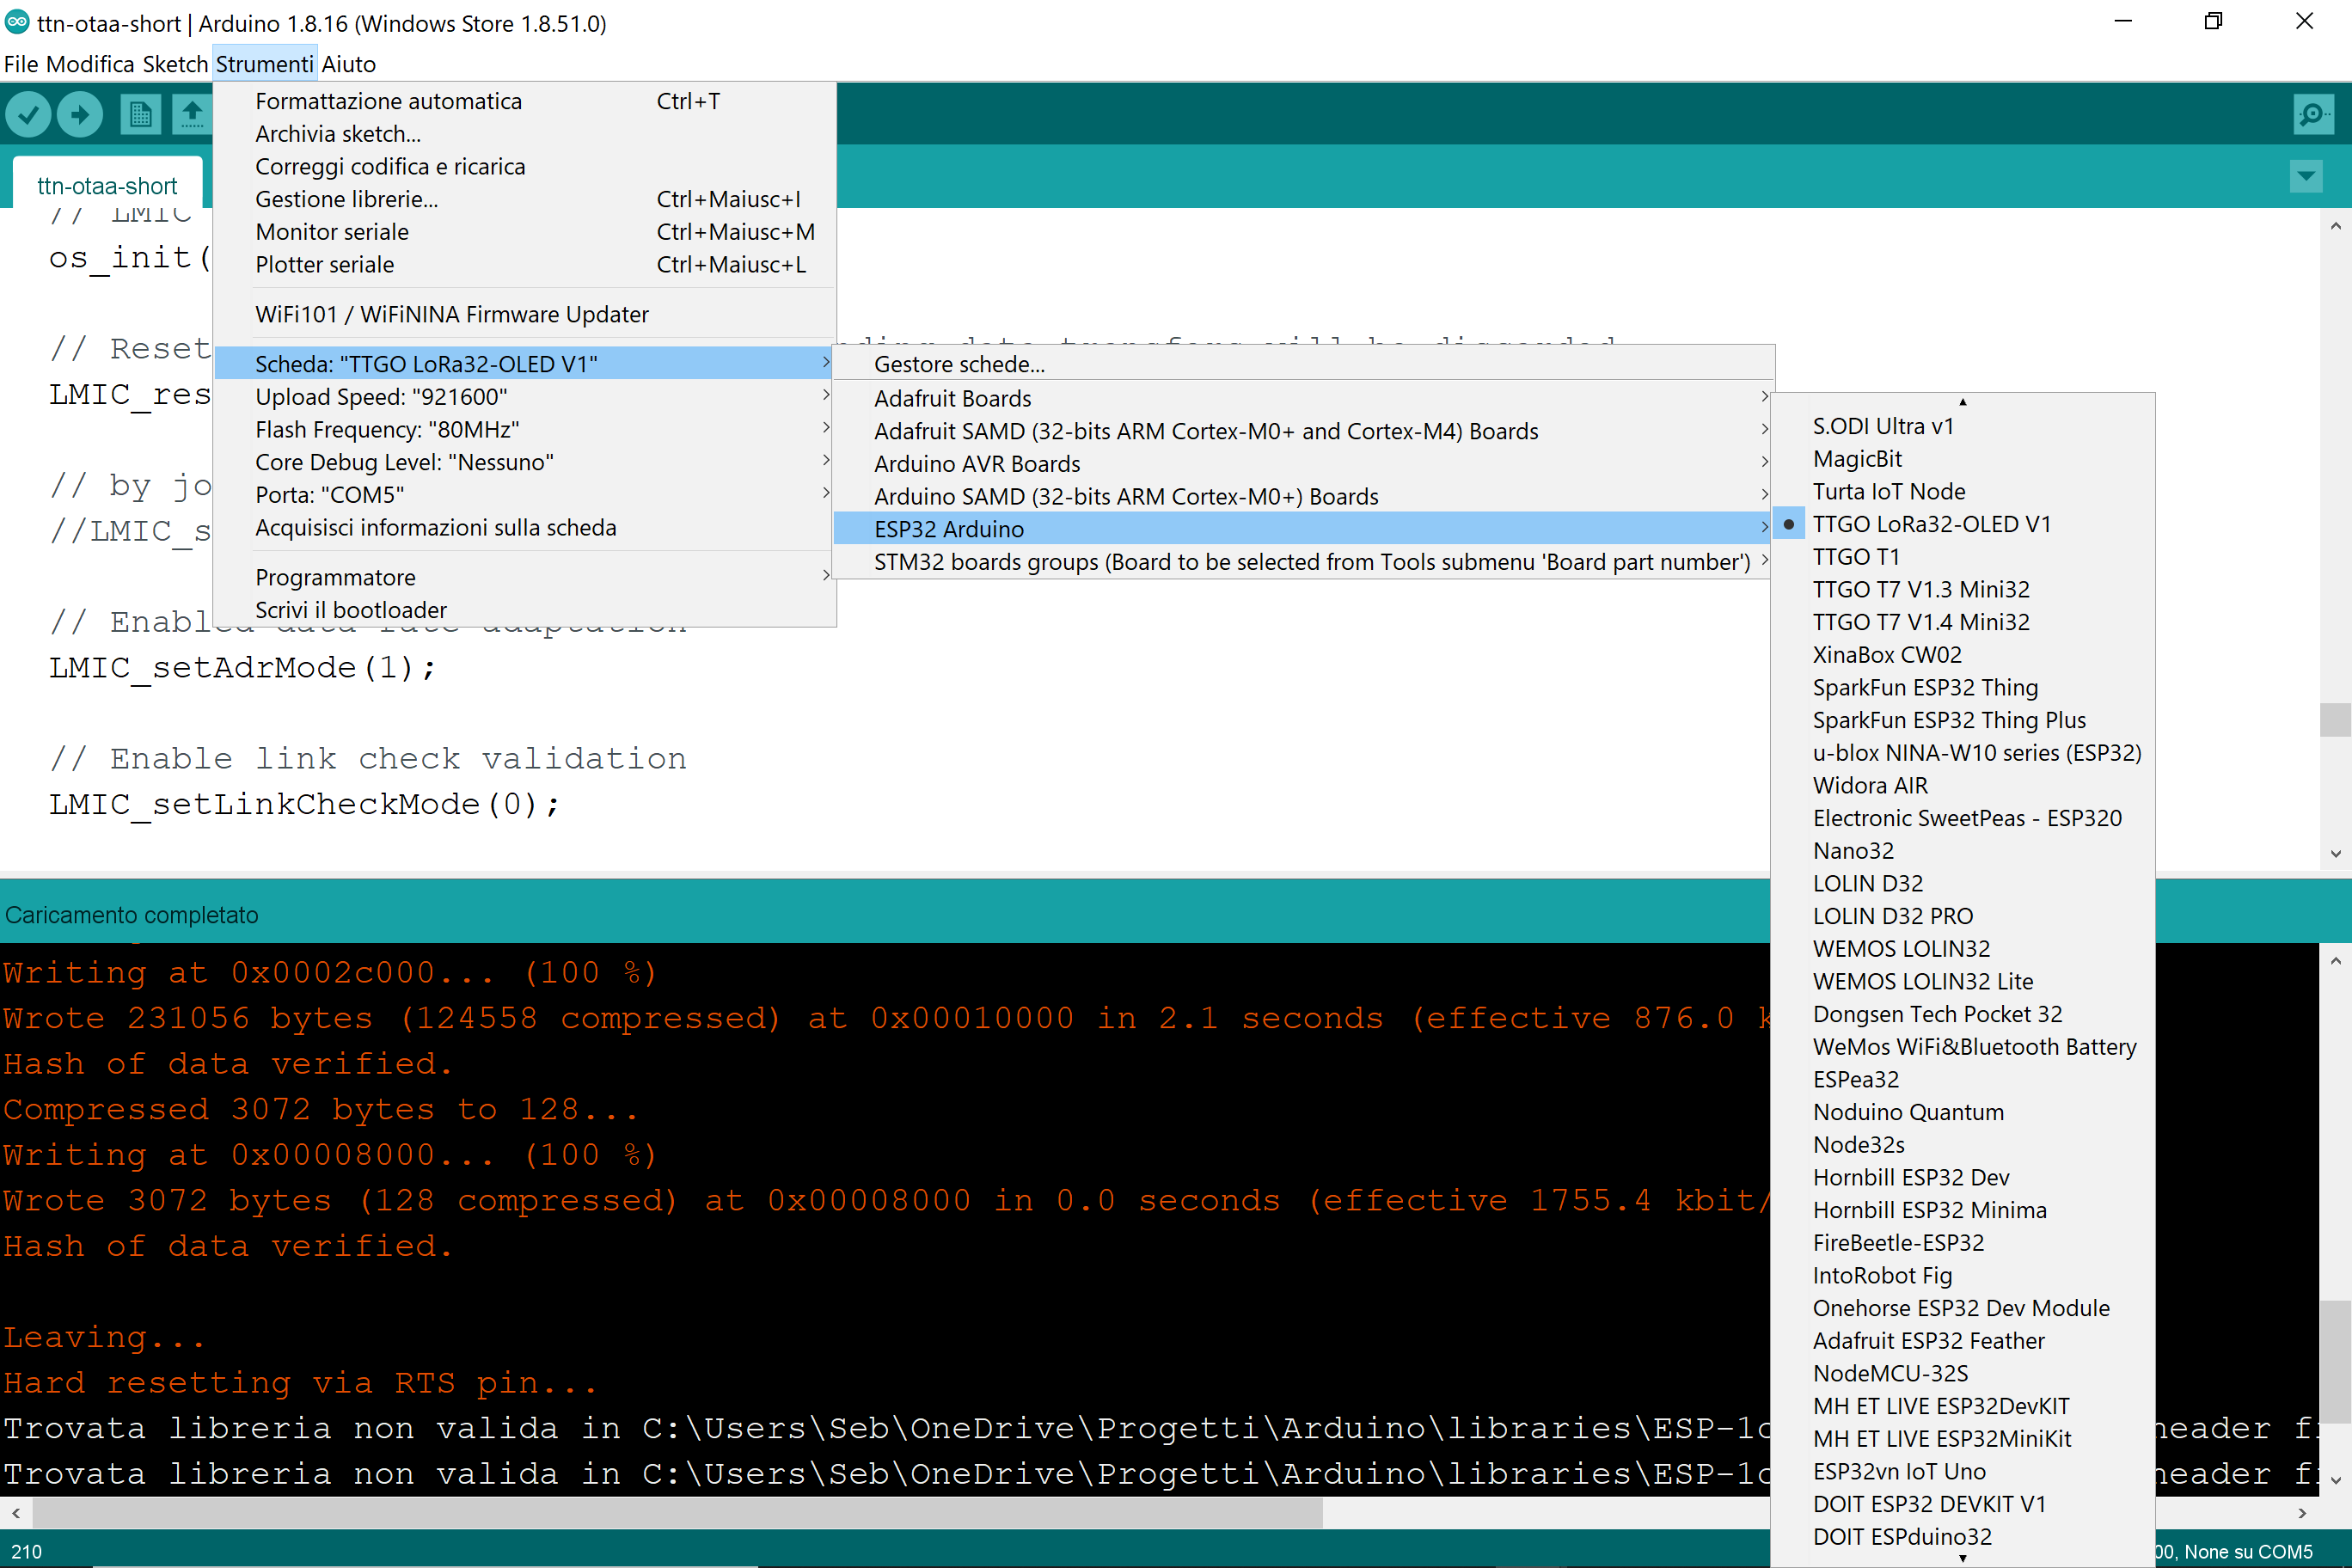Select the LOLIN D32 PRO board
The image size is (2352, 1568).
click(x=1963, y=916)
